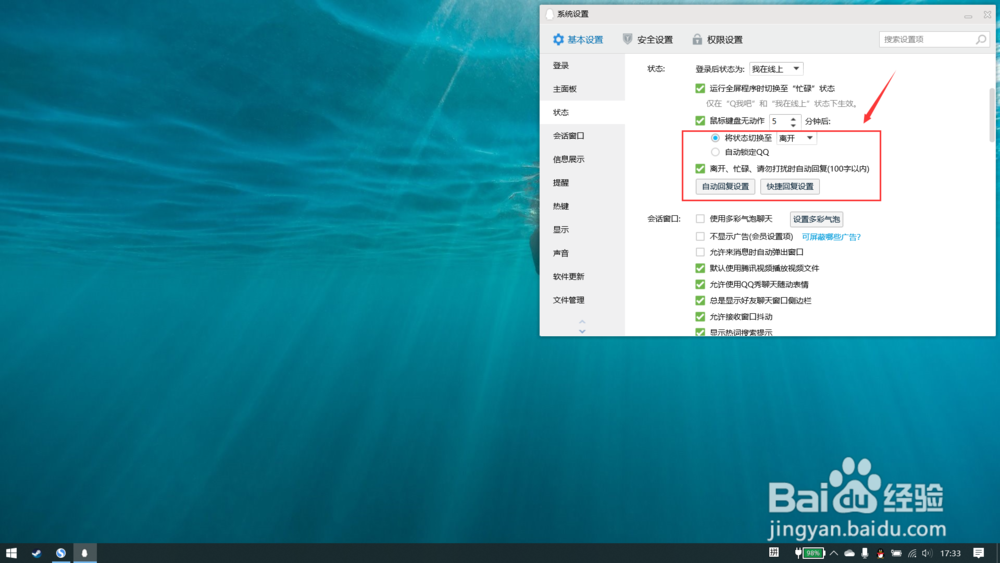
Task: Click the search magnifier icon in settings
Action: point(981,40)
